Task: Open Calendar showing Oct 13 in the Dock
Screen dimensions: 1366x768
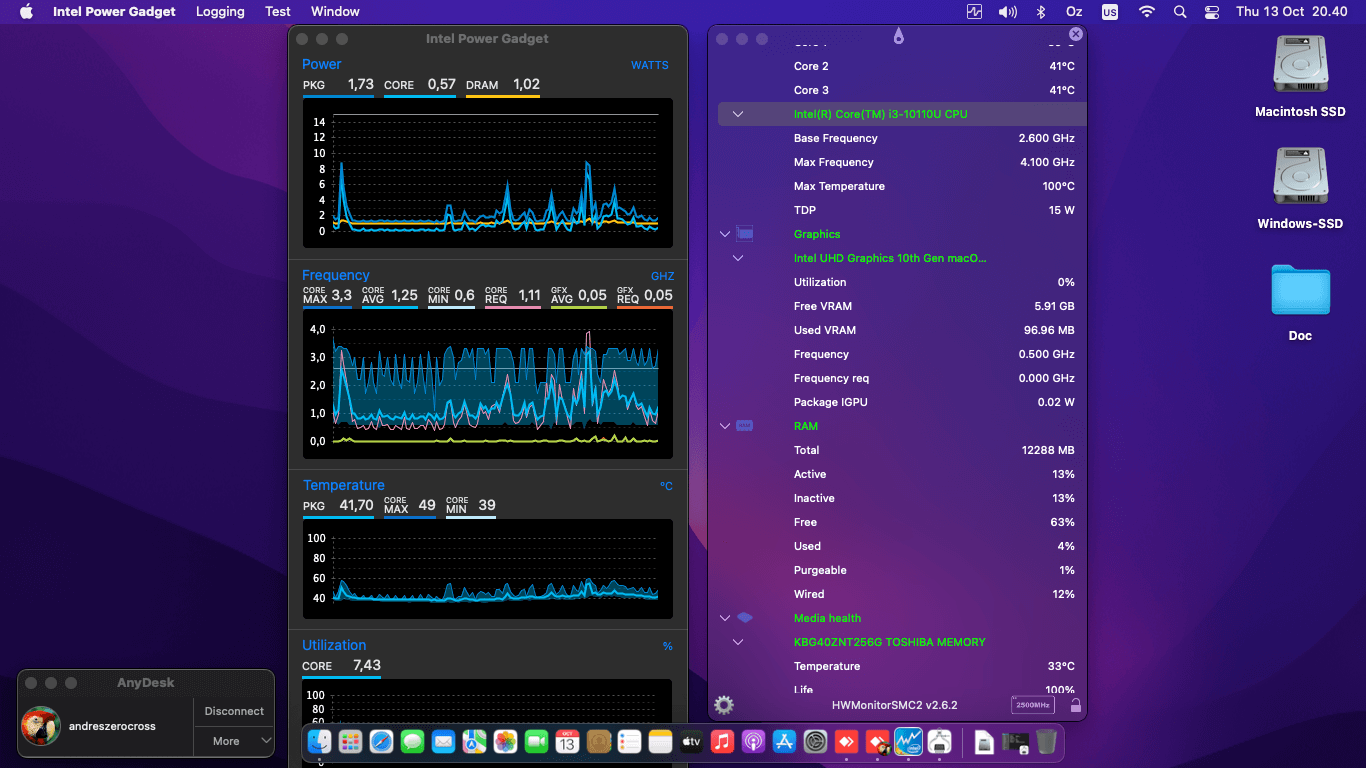Action: [567, 742]
